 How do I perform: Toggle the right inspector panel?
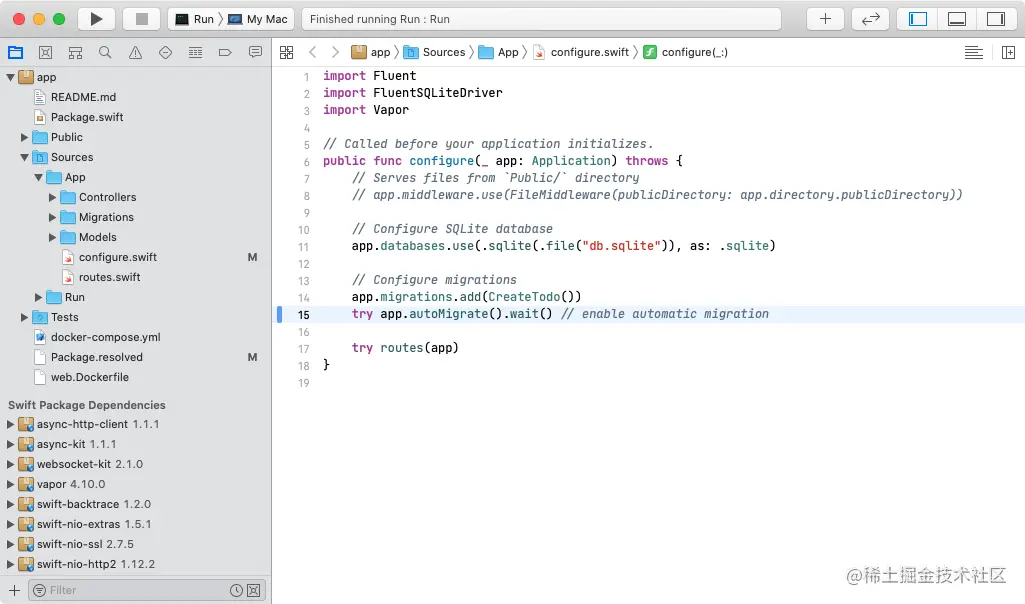(996, 19)
